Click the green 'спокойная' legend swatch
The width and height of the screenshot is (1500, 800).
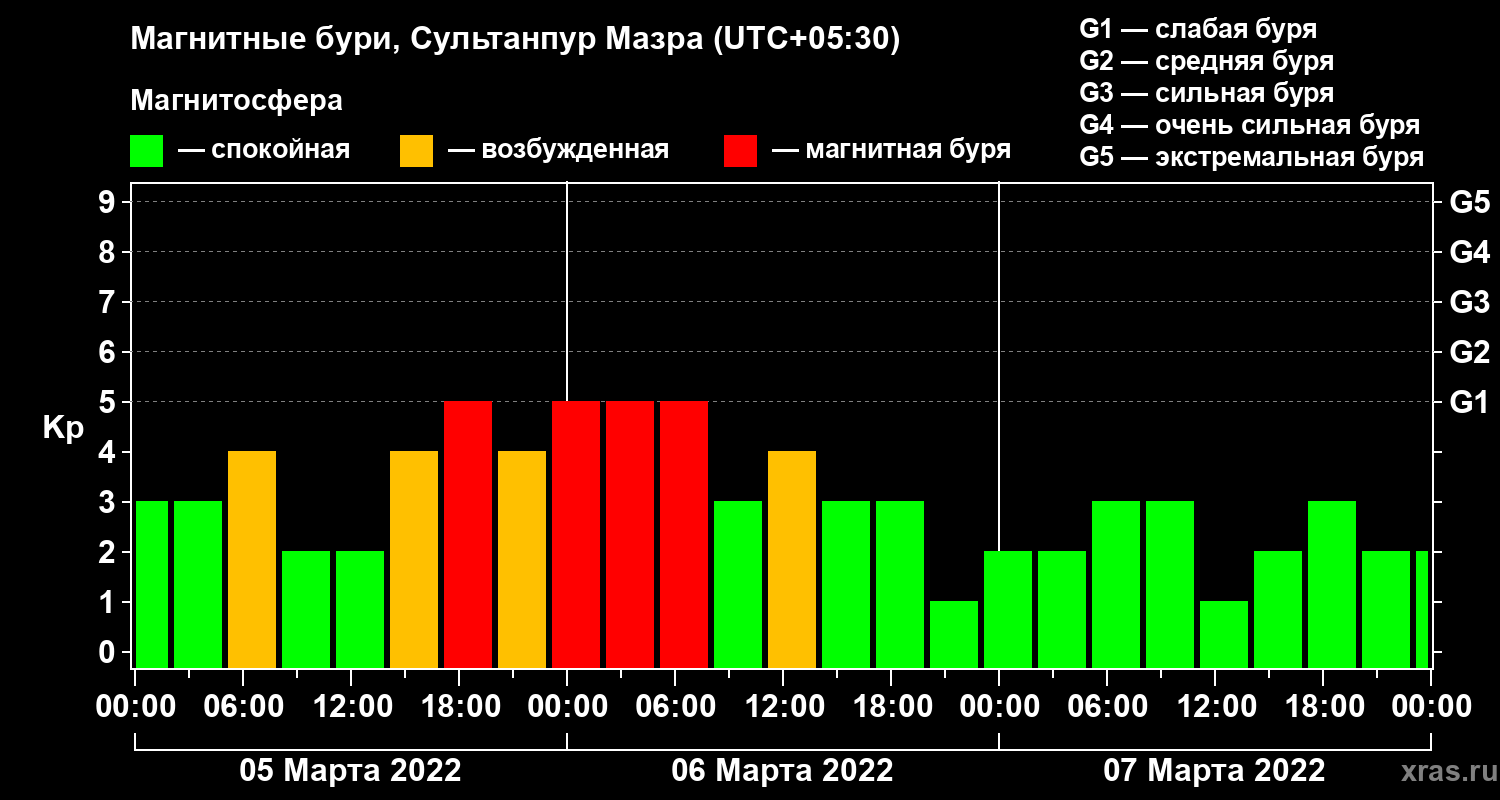(x=147, y=151)
